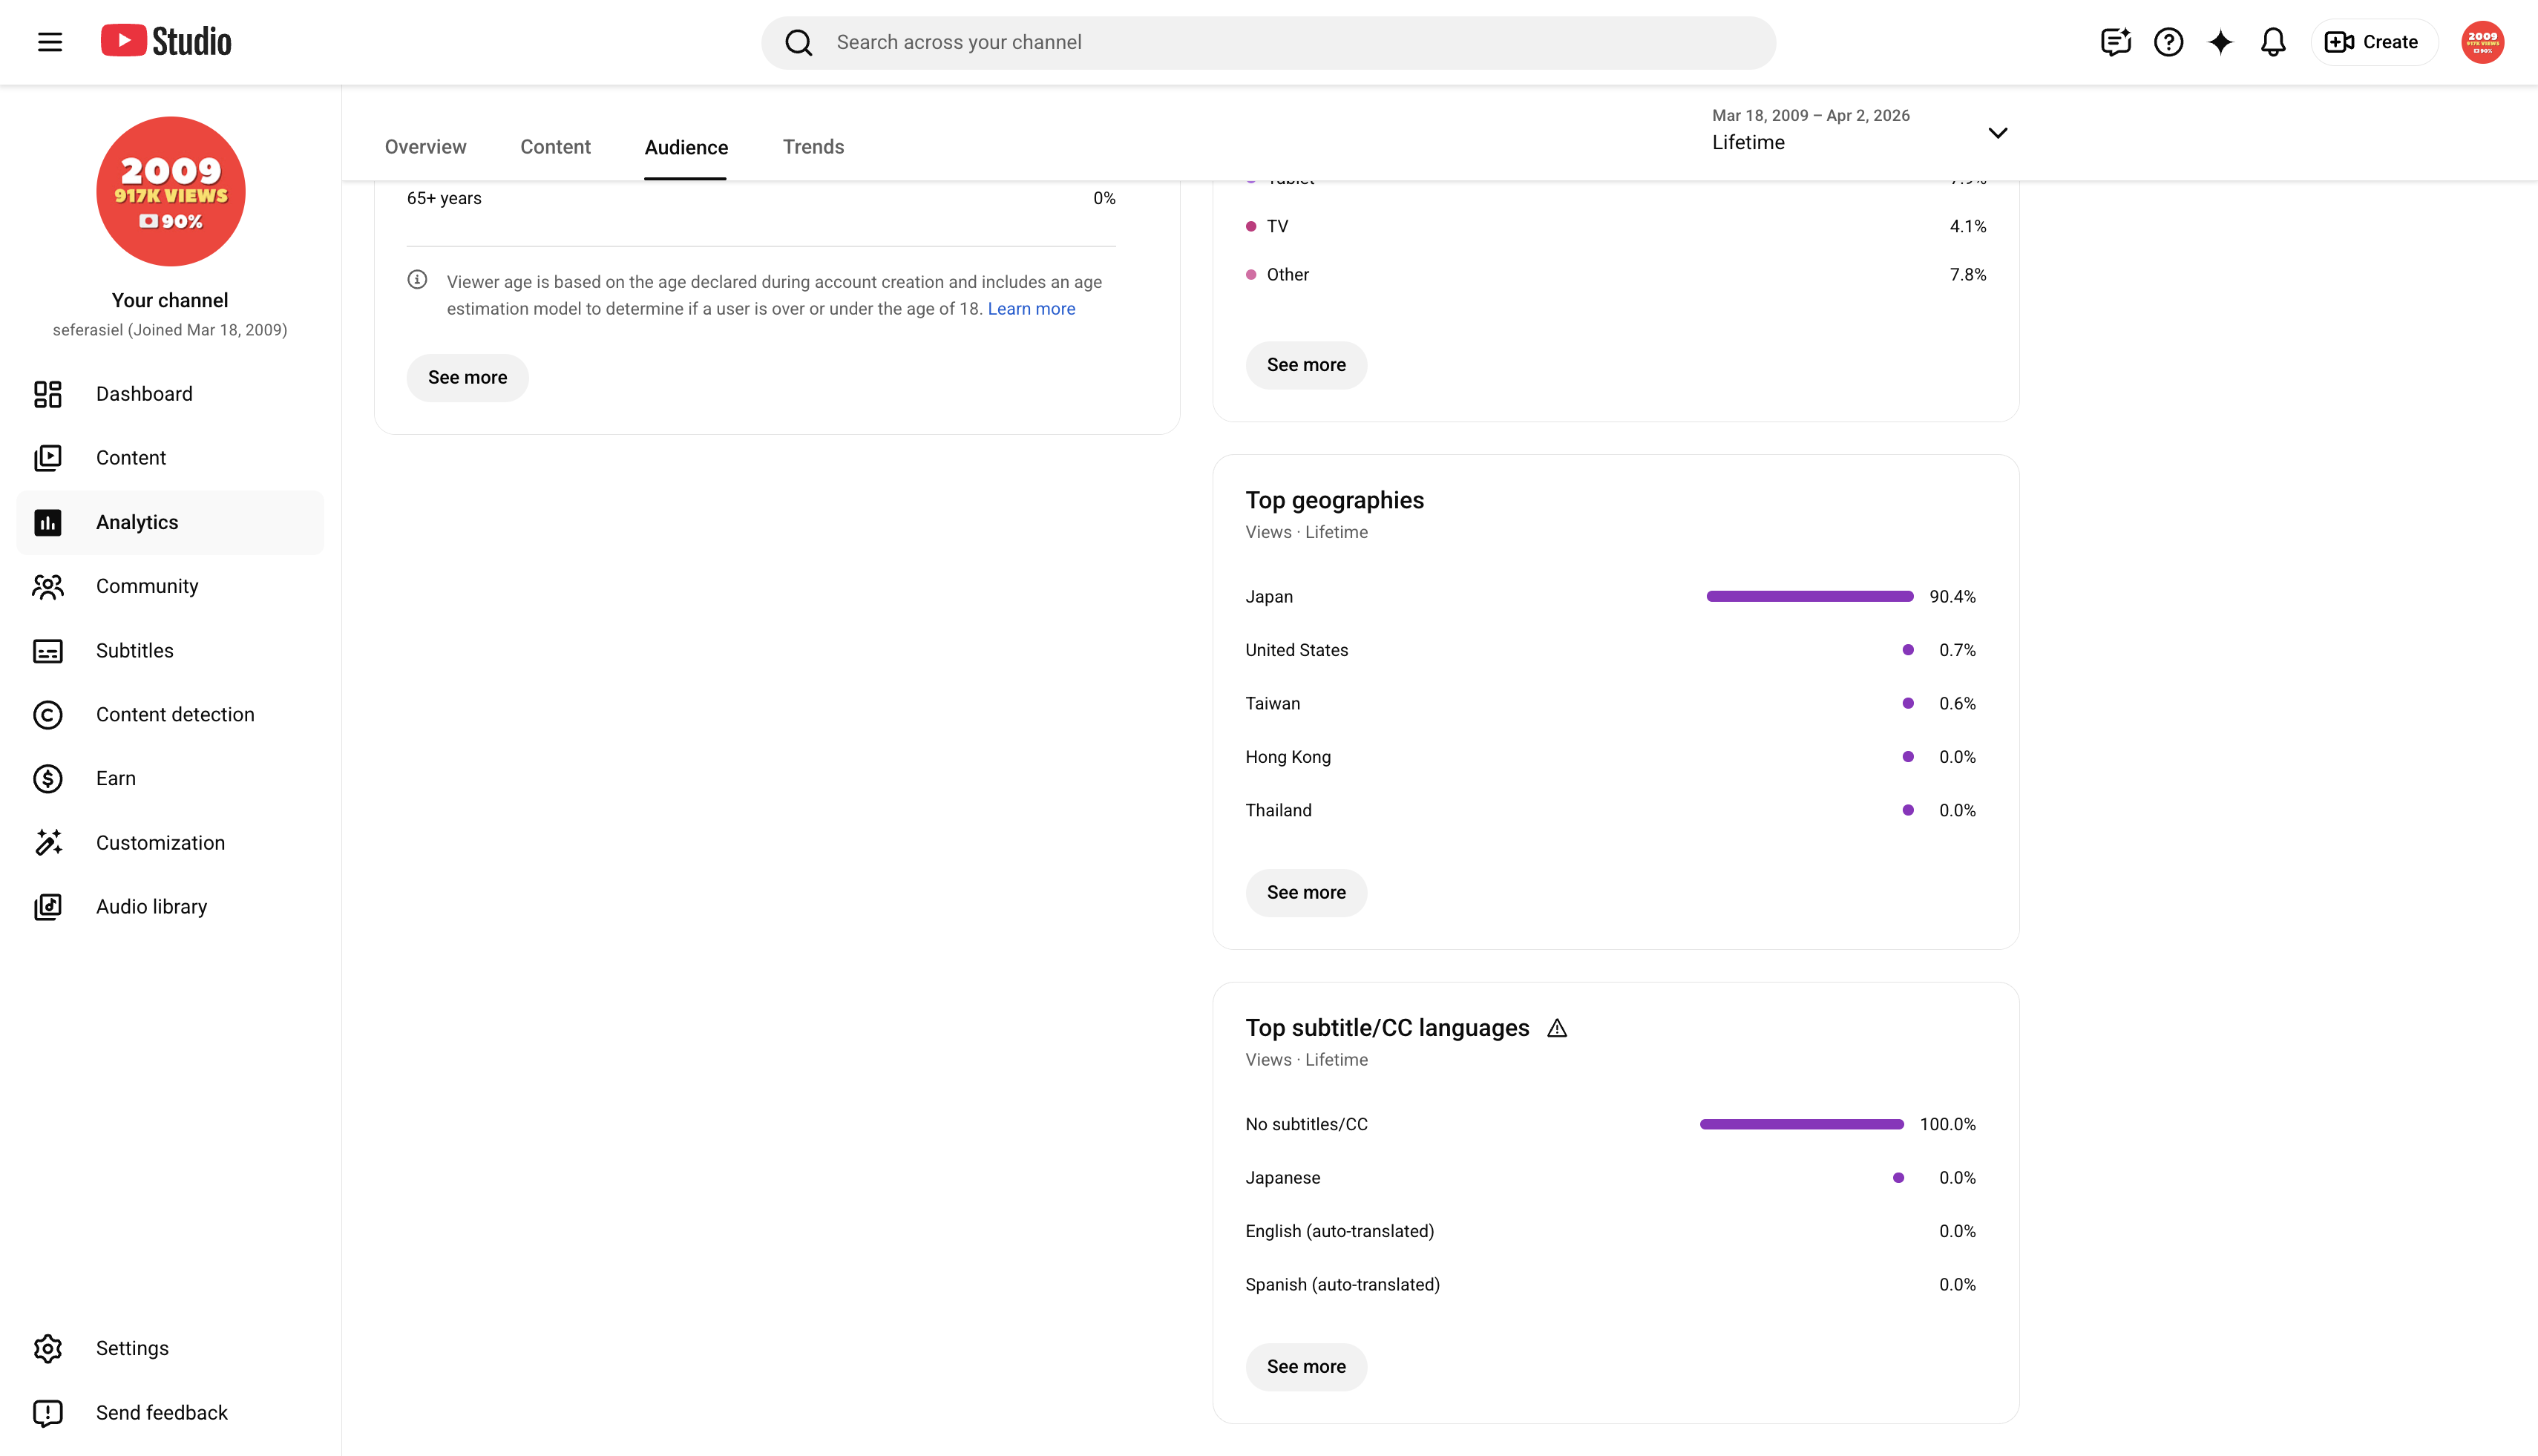Click the United States geography row
Viewport: 2538px width, 1456px height.
[x=1610, y=651]
